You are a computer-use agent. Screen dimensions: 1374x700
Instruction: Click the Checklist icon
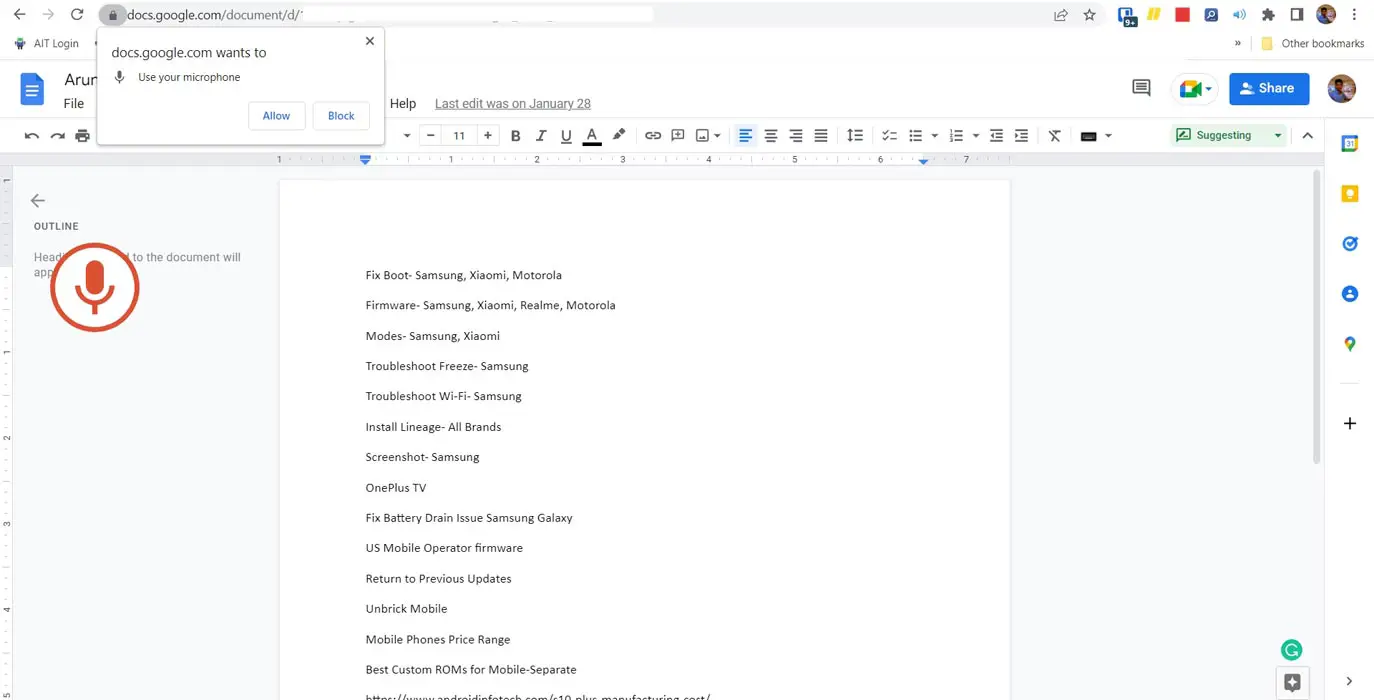(889, 136)
